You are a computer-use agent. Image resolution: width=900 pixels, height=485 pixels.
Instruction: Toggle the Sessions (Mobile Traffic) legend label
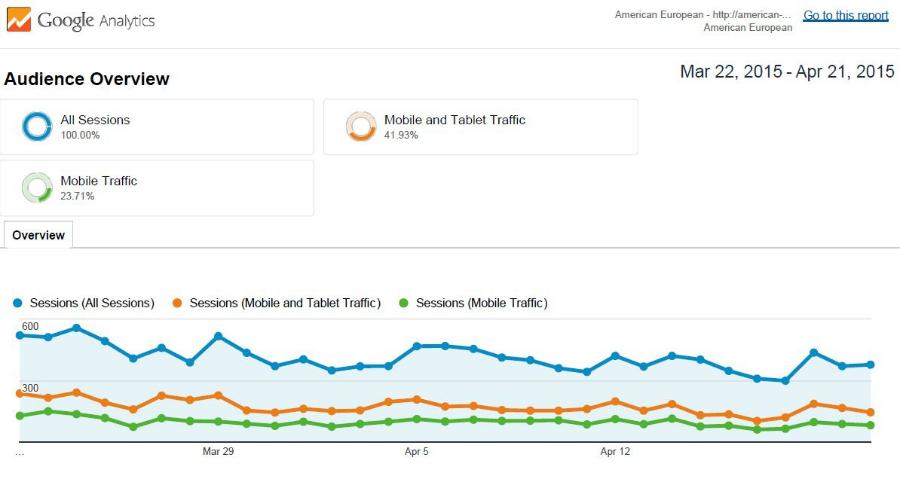pos(481,303)
